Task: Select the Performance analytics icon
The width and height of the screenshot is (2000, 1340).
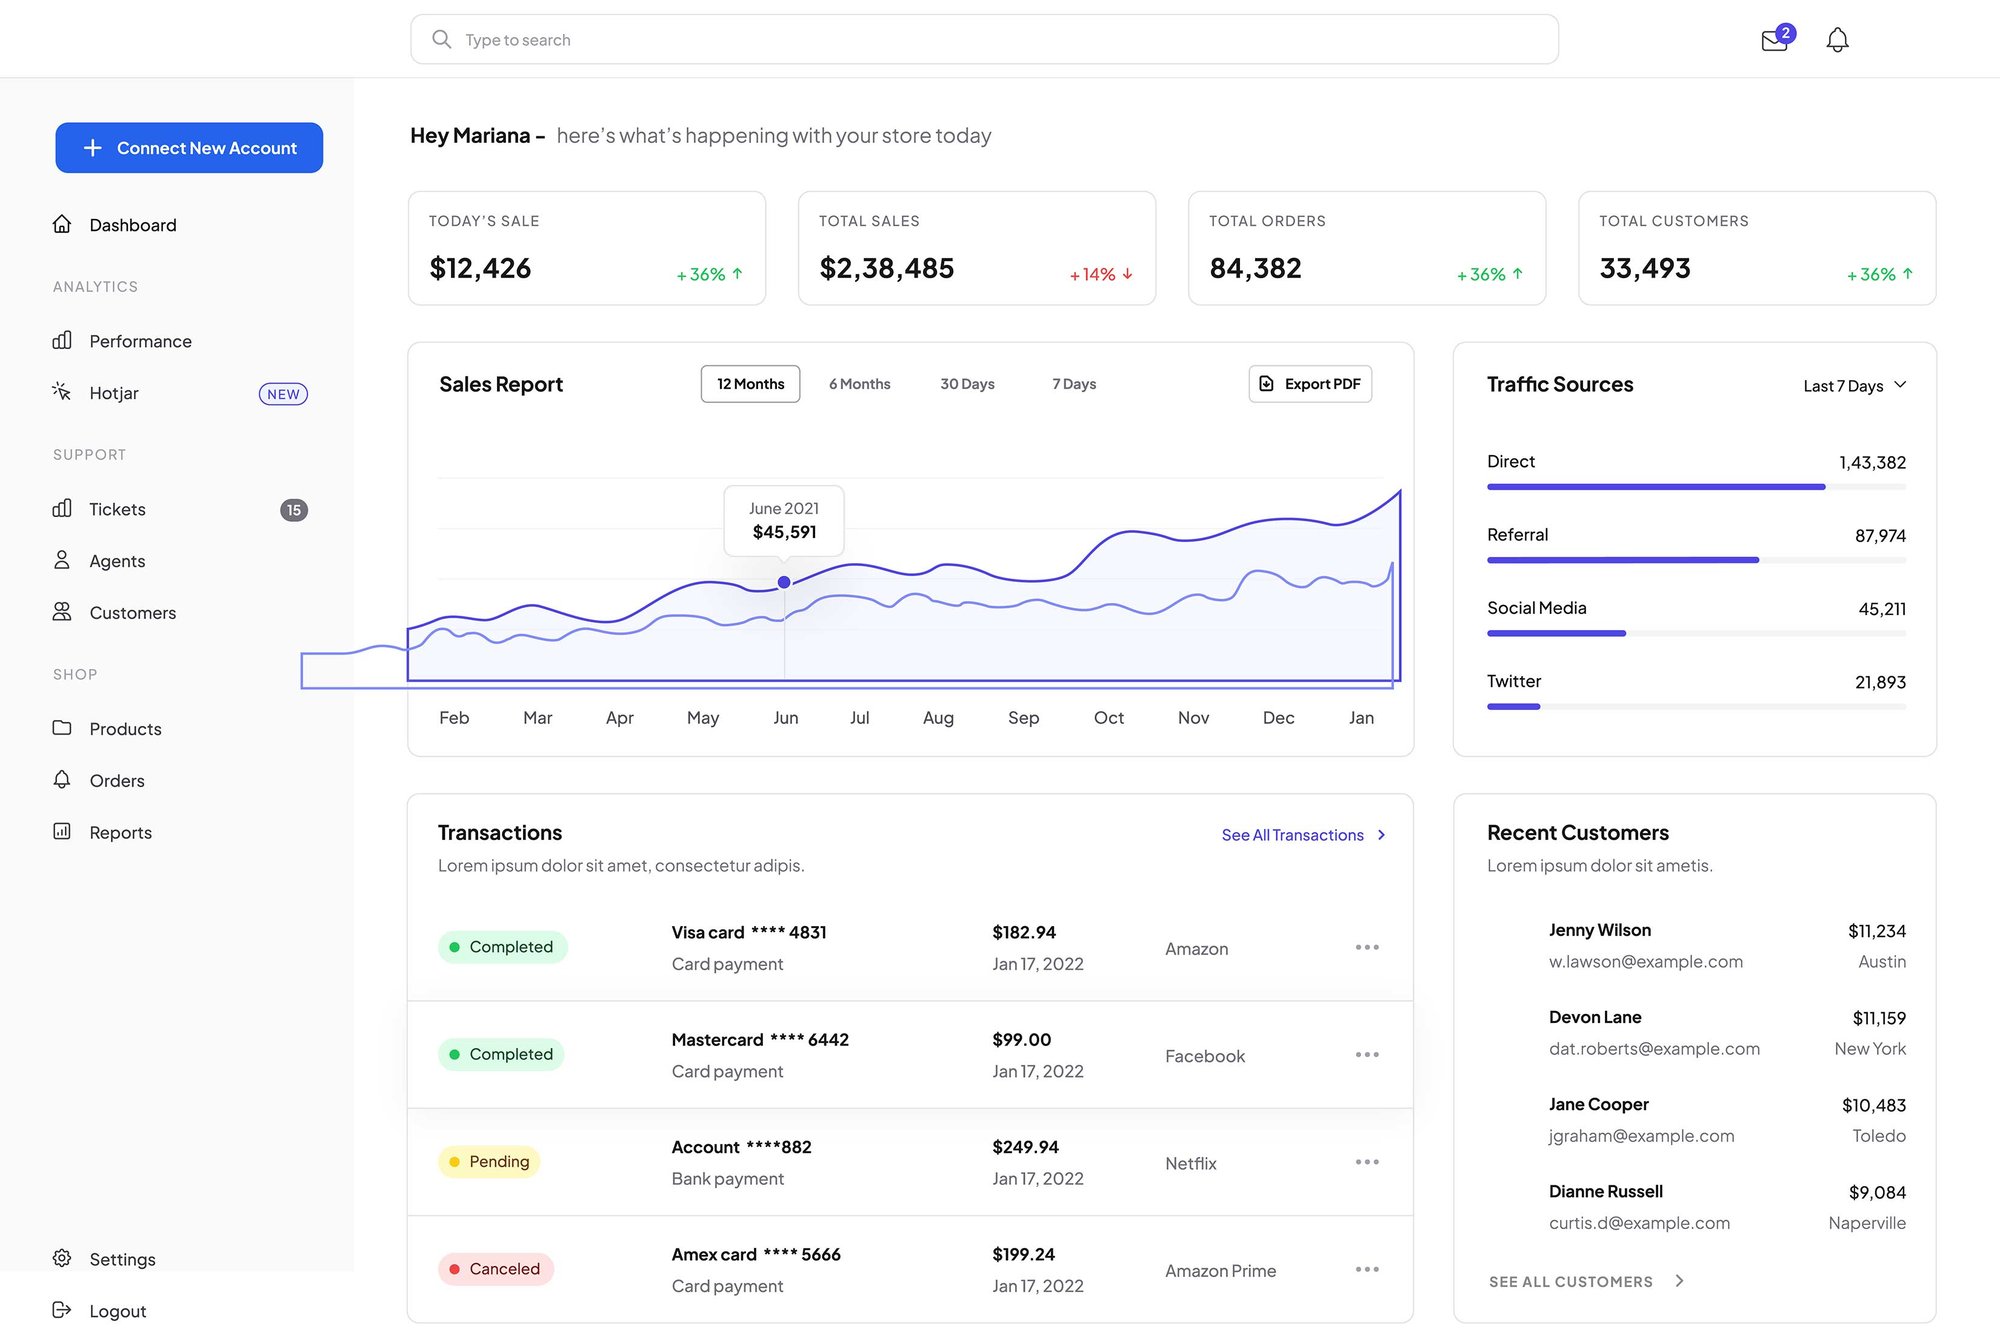Action: 62,340
